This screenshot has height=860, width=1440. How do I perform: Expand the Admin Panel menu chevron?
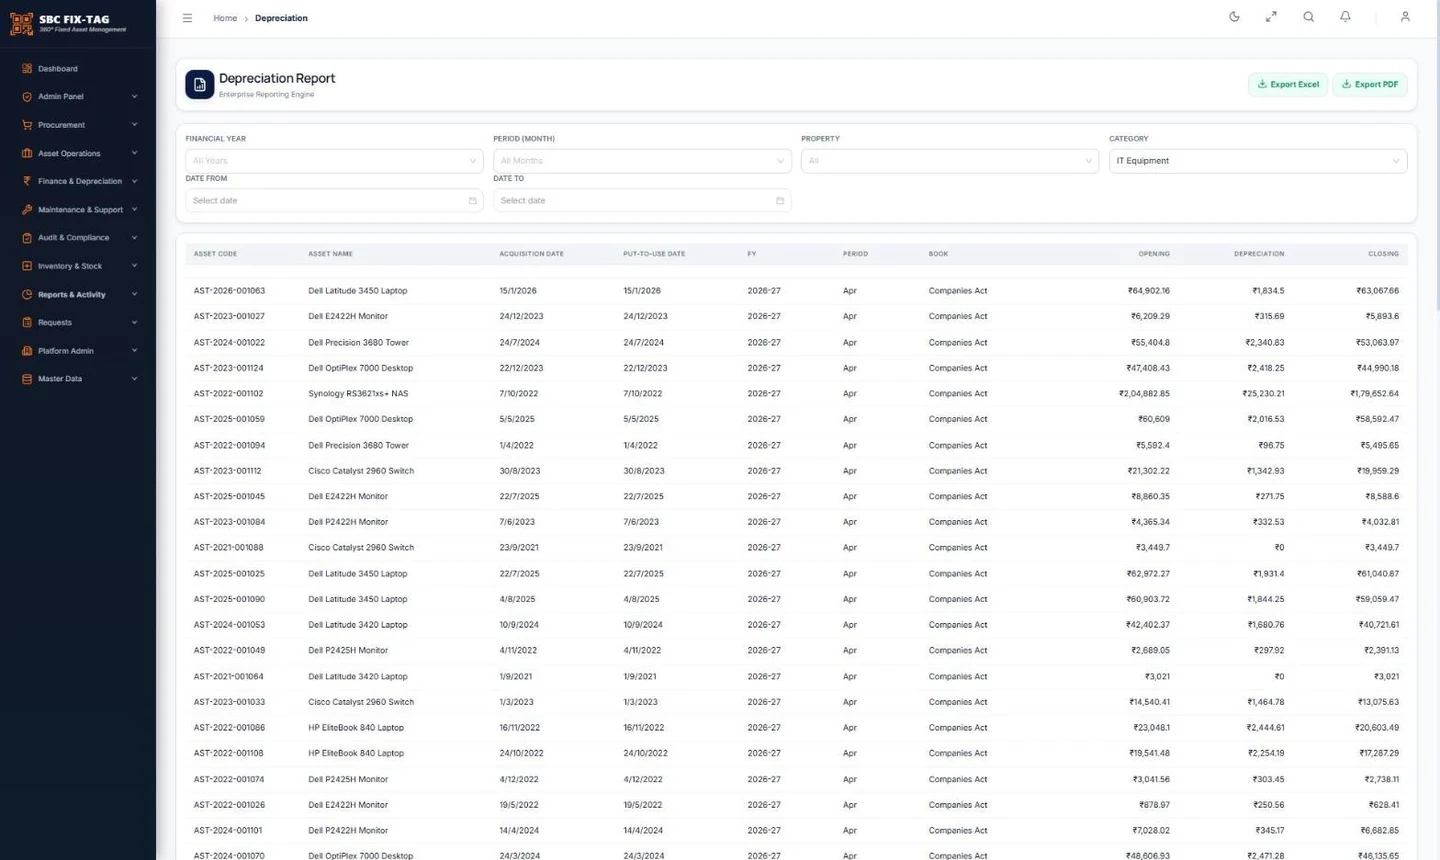(134, 97)
